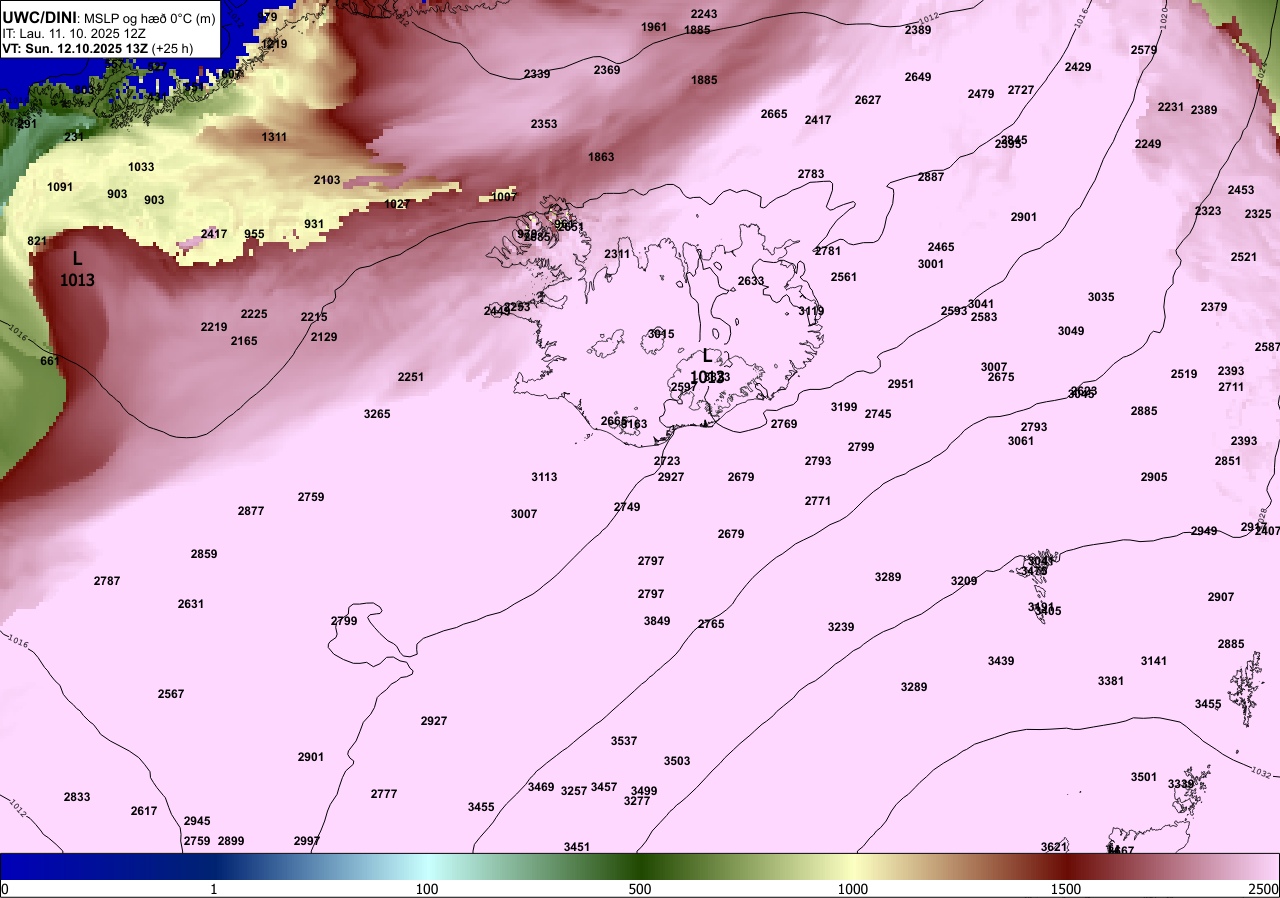
Task: Select the 3035 value
Action: coord(1101,297)
